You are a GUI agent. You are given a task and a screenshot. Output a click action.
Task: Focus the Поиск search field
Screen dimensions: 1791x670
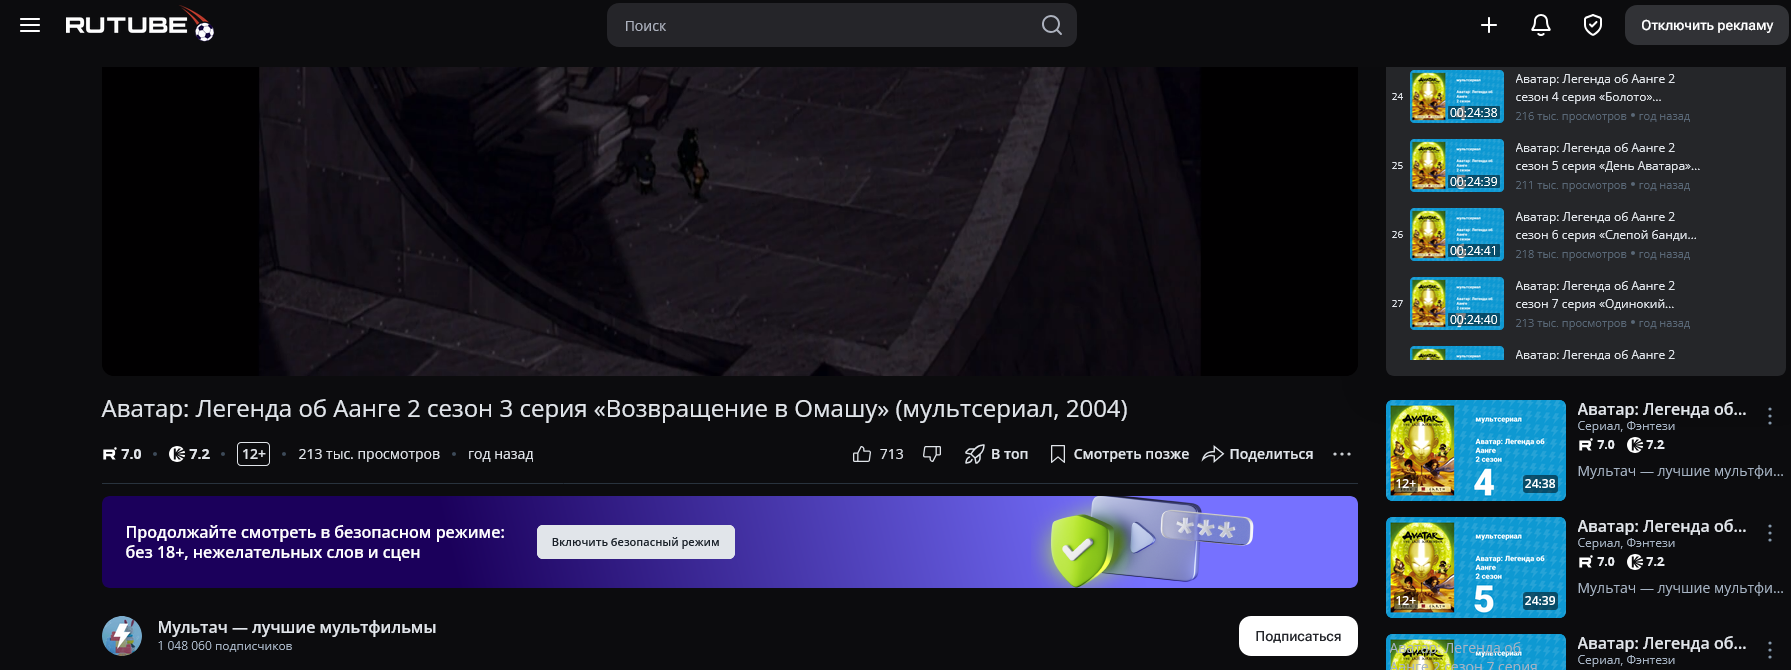click(842, 25)
